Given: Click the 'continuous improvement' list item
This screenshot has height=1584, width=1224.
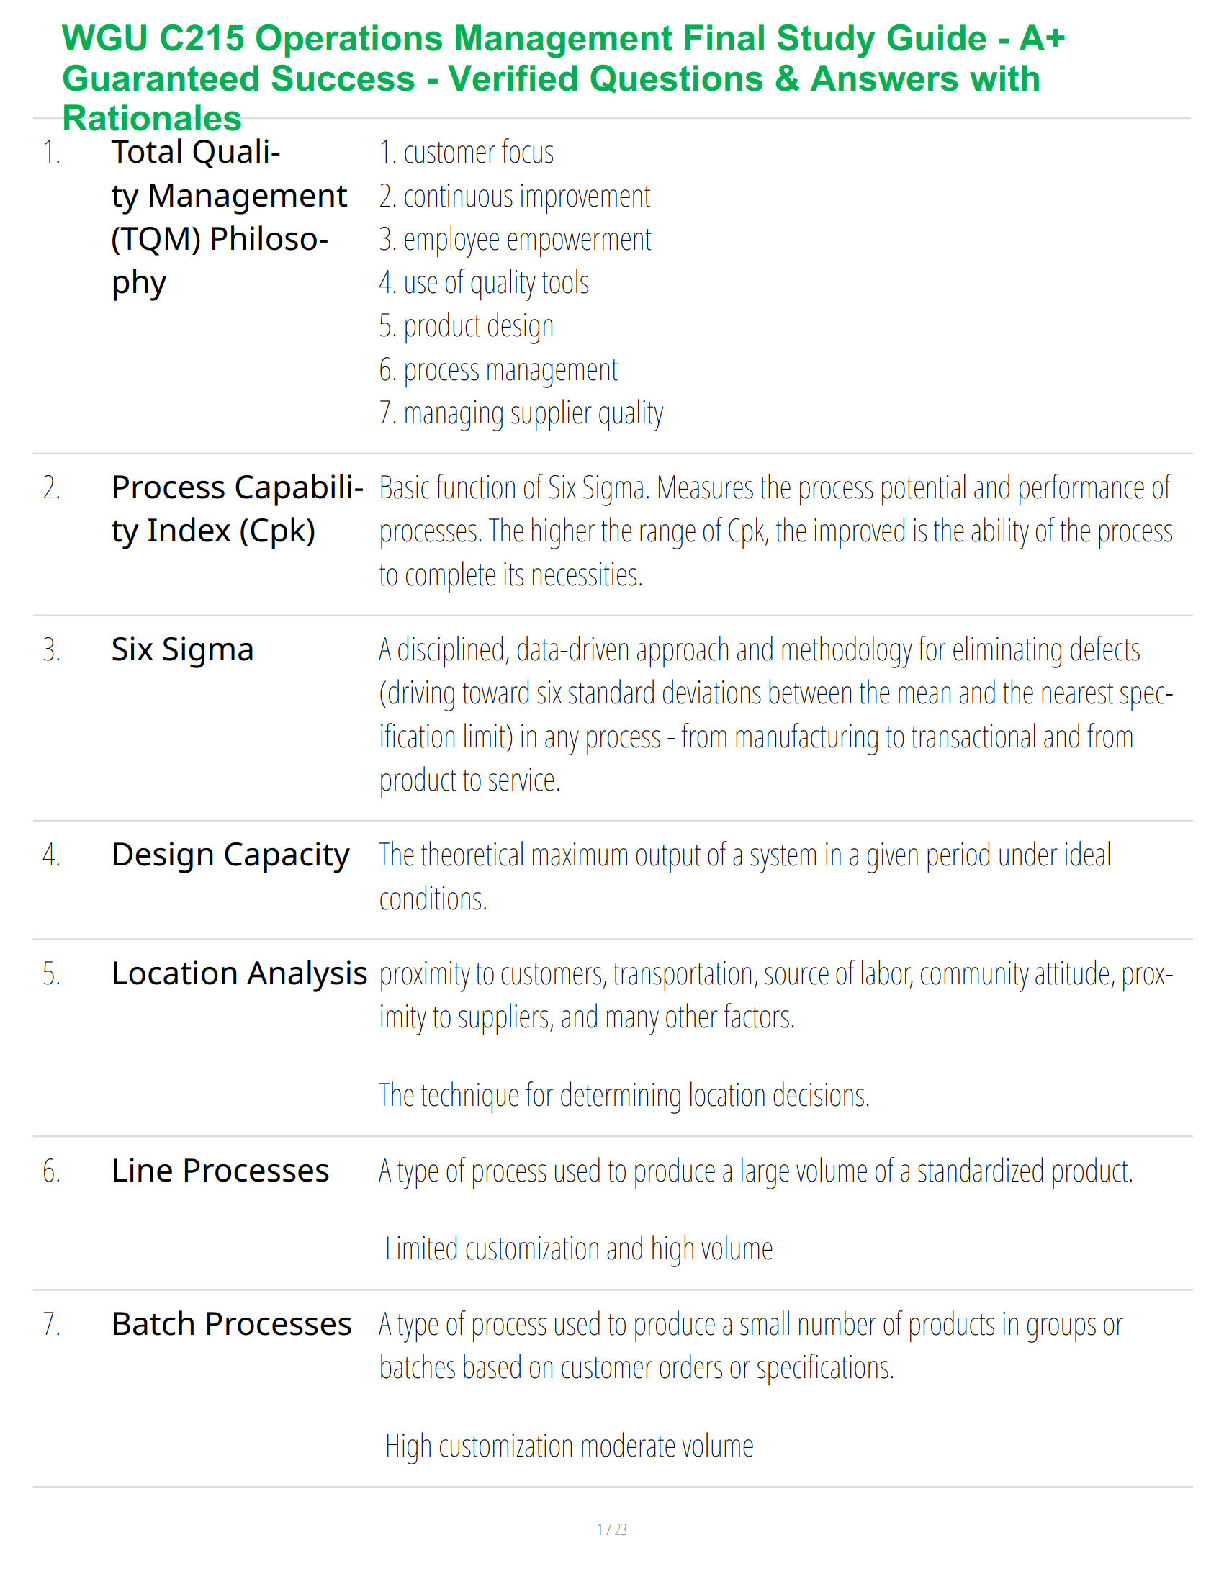Looking at the screenshot, I should [x=514, y=197].
